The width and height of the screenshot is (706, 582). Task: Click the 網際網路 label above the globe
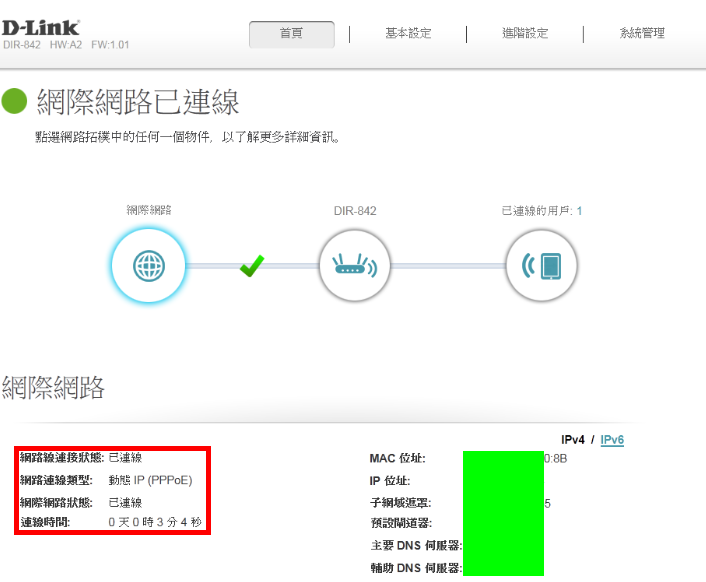[x=149, y=211]
